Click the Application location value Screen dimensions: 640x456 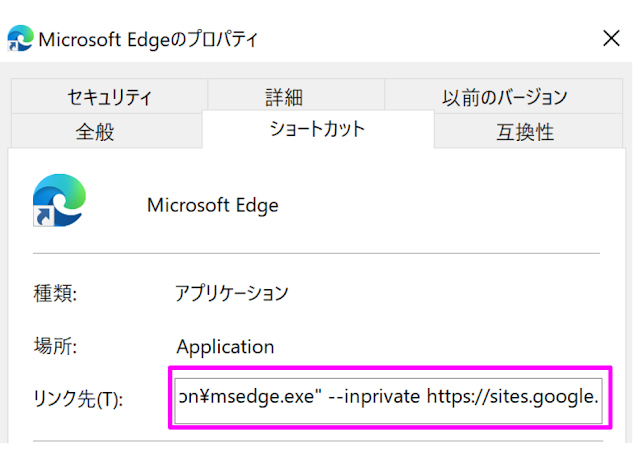[225, 347]
